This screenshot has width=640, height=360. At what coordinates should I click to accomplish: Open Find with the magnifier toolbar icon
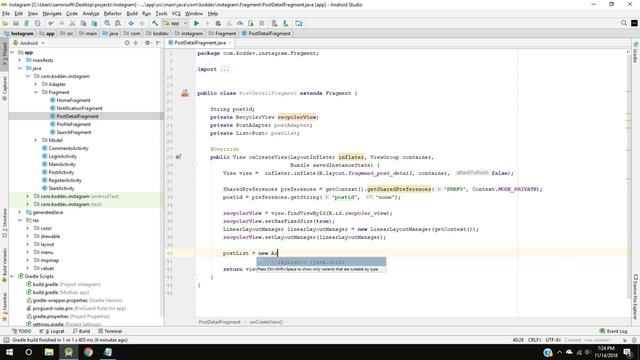click(x=107, y=23)
